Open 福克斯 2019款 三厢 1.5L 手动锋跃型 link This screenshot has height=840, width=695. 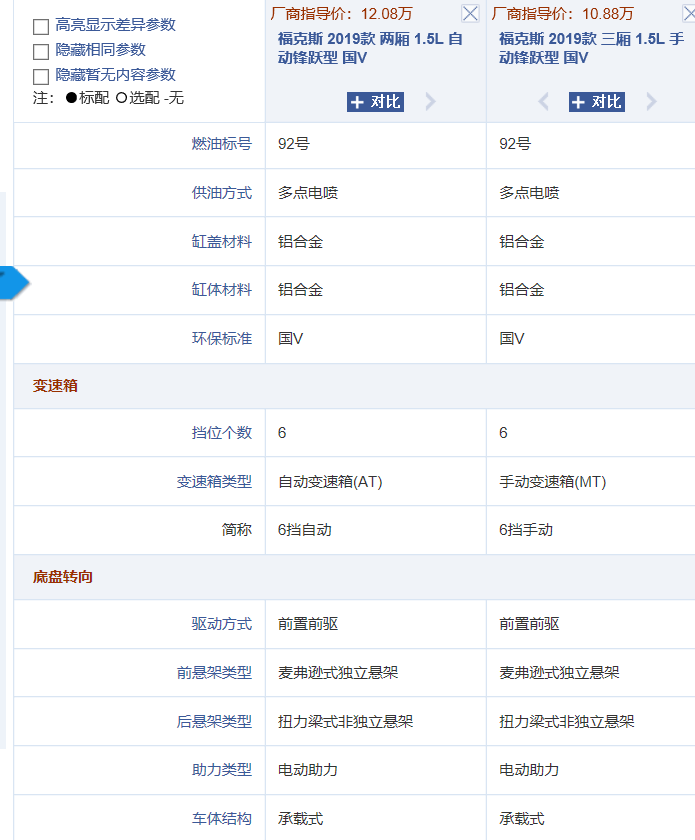pos(592,48)
